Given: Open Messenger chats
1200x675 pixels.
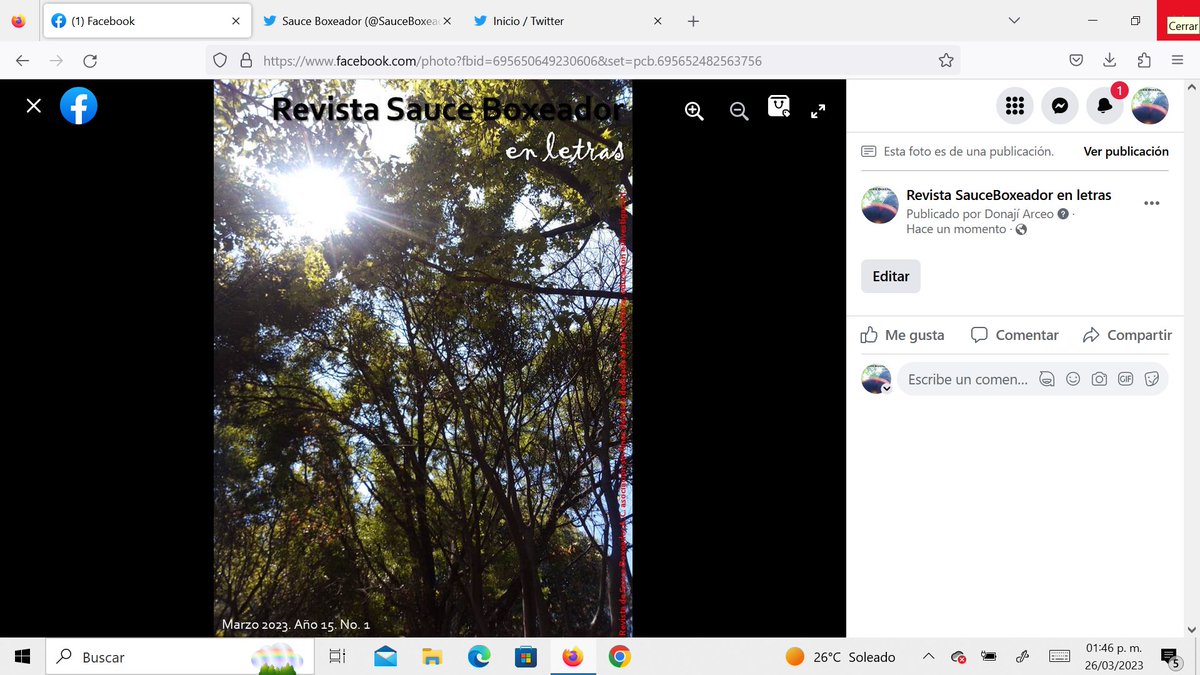Looking at the screenshot, I should [x=1060, y=106].
